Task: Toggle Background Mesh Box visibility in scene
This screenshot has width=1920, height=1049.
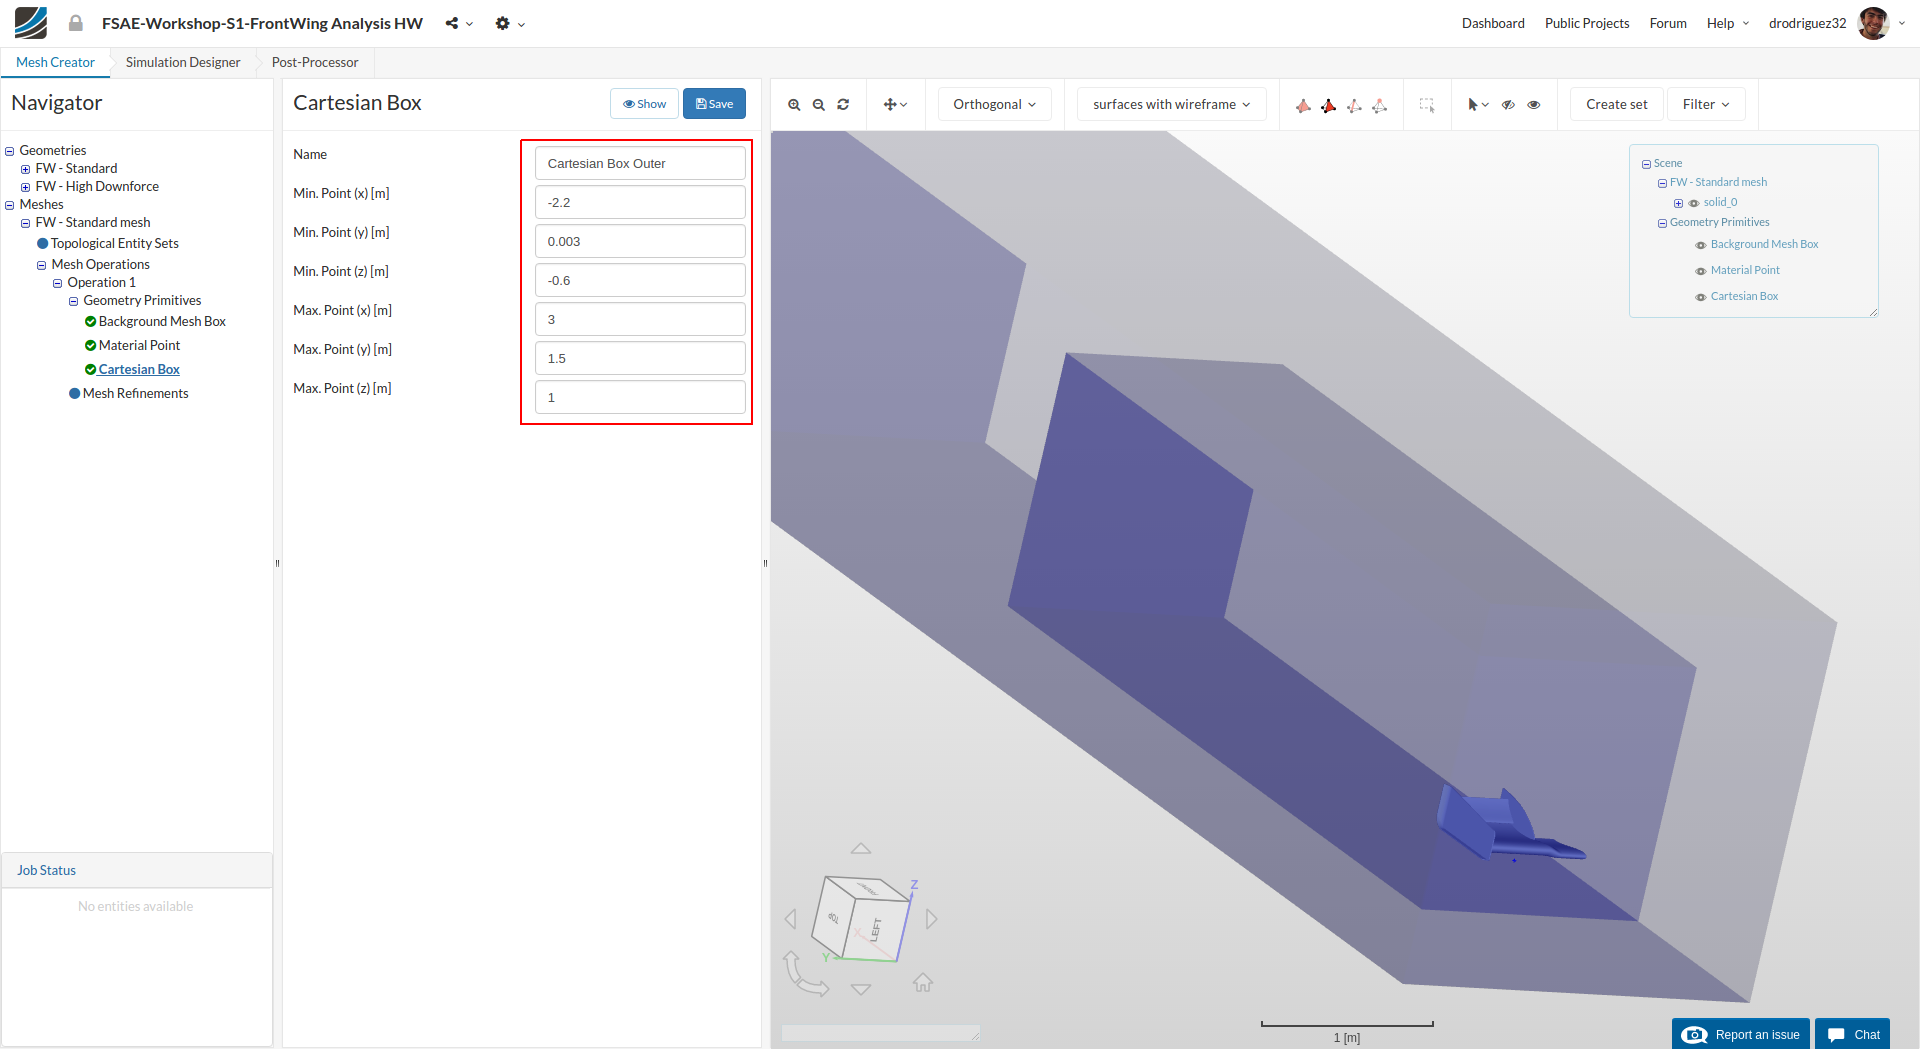Action: pos(1701,245)
